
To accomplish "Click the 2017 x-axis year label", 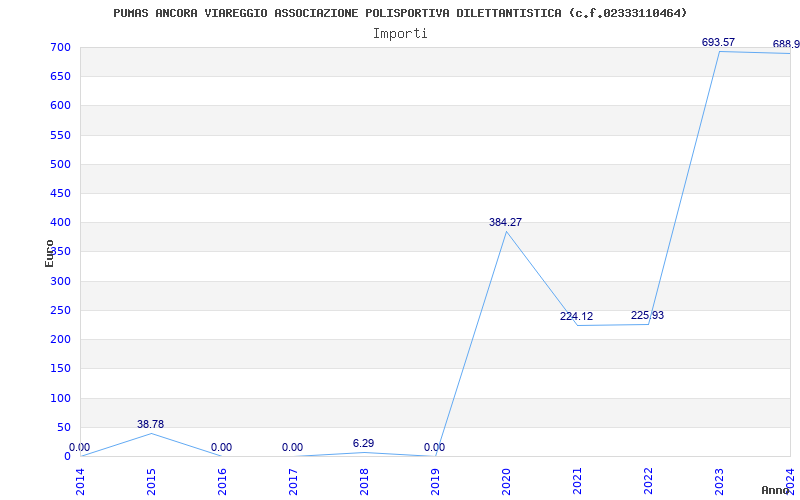I will [293, 481].
